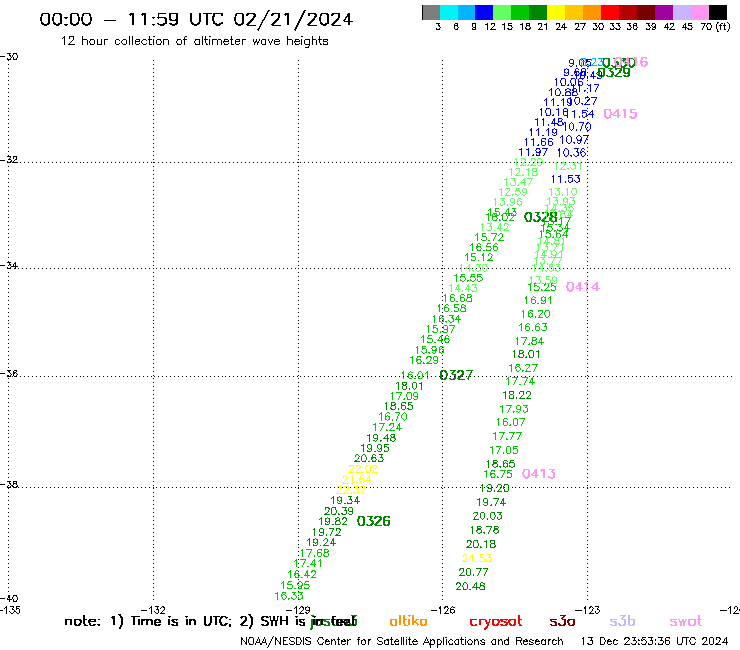Click the 's3a' satellite legend label
Screen dimensions: 740x650
pos(562,621)
